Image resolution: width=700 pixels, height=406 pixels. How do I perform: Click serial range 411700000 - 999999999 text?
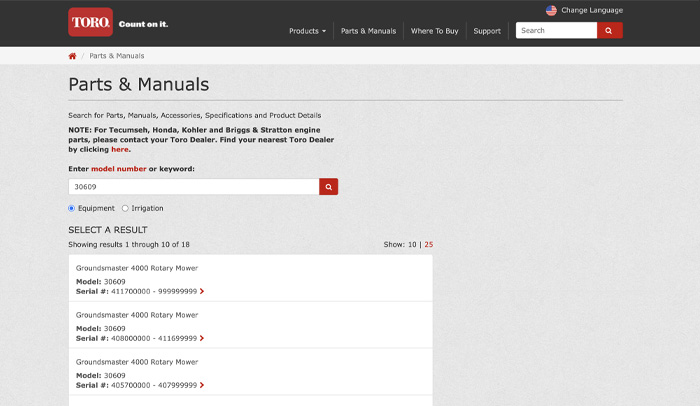[154, 291]
